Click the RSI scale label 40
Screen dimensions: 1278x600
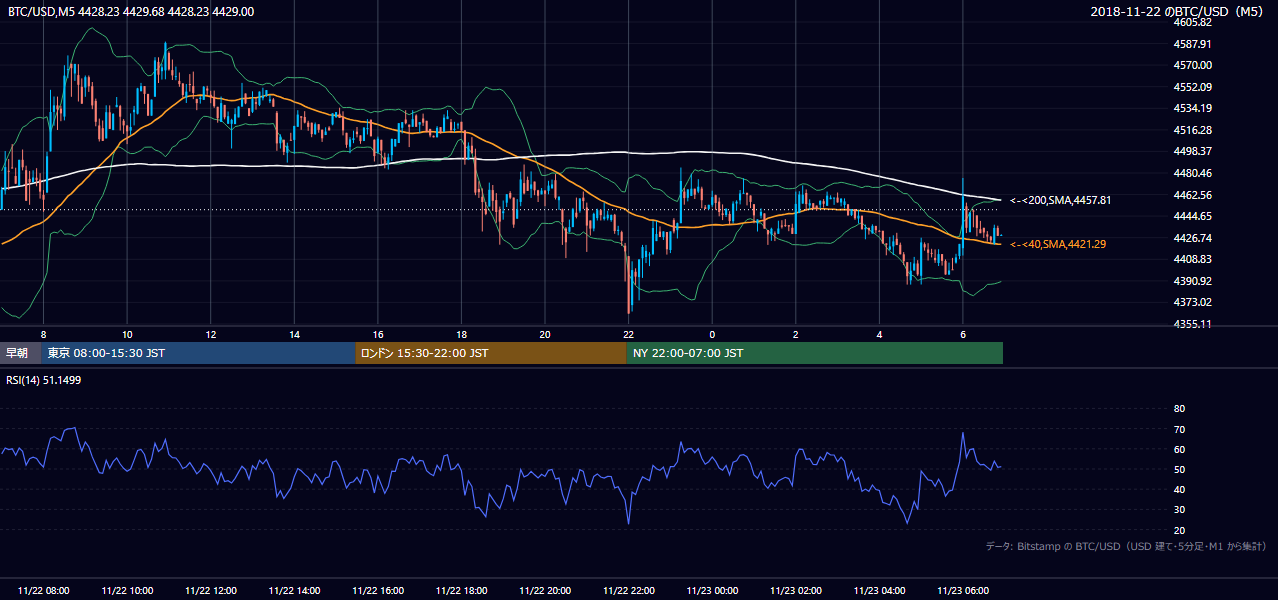(1179, 489)
